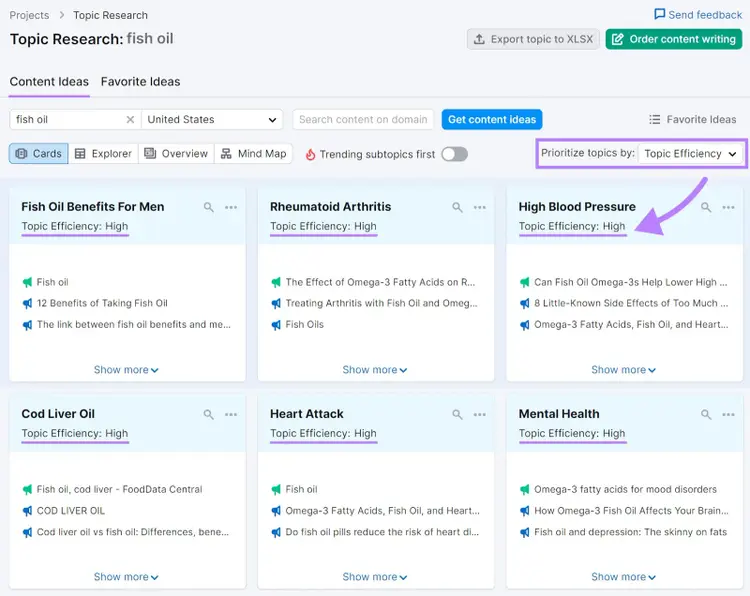The height and width of the screenshot is (596, 750).
Task: Click Order content writing button
Action: [673, 39]
